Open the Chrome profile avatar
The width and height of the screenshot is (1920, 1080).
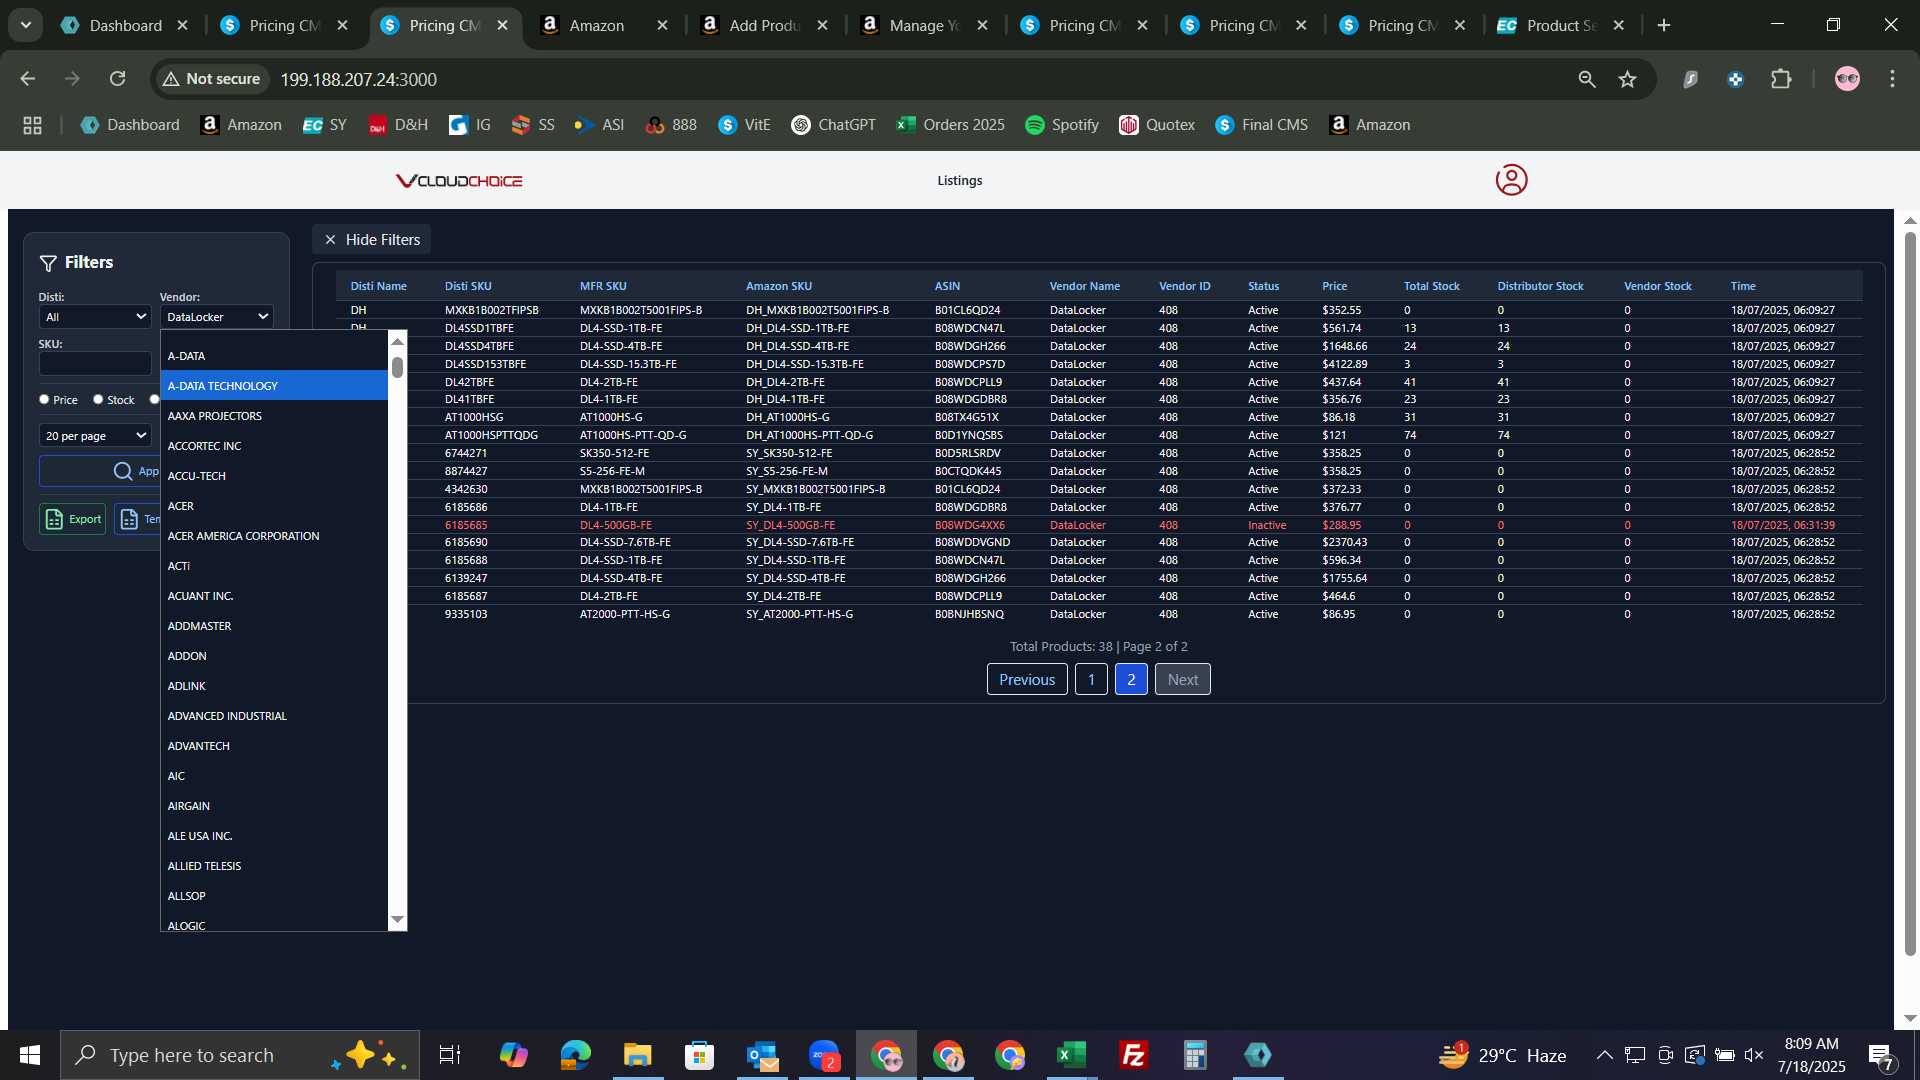point(1847,79)
